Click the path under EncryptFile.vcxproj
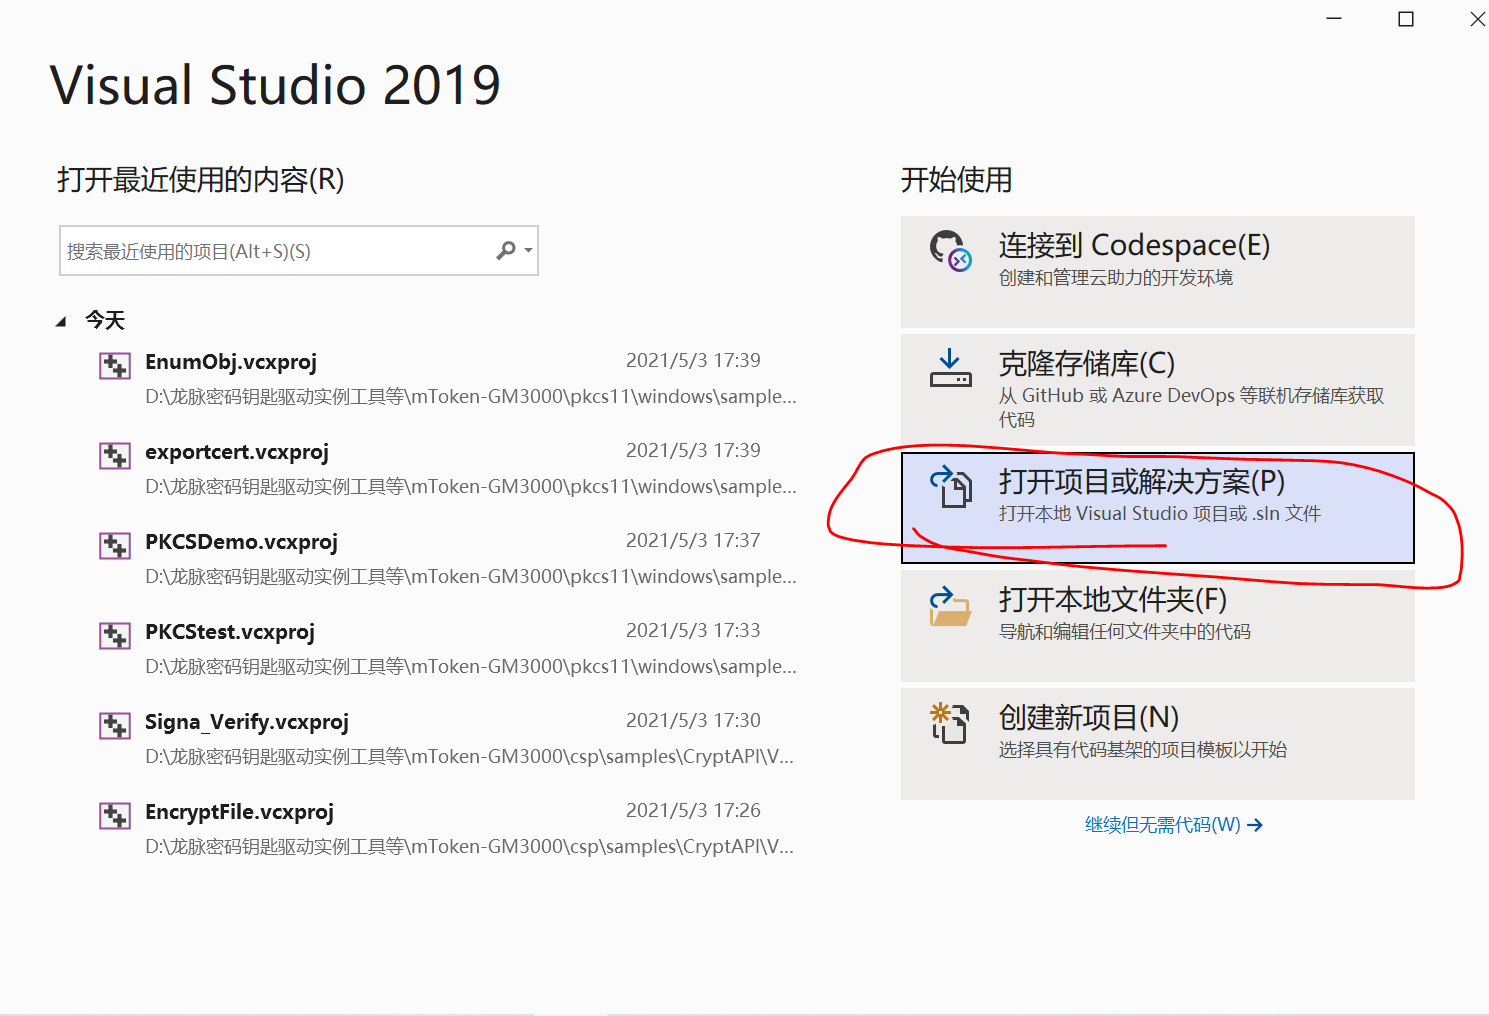Viewport: 1489px width, 1016px height. point(470,847)
